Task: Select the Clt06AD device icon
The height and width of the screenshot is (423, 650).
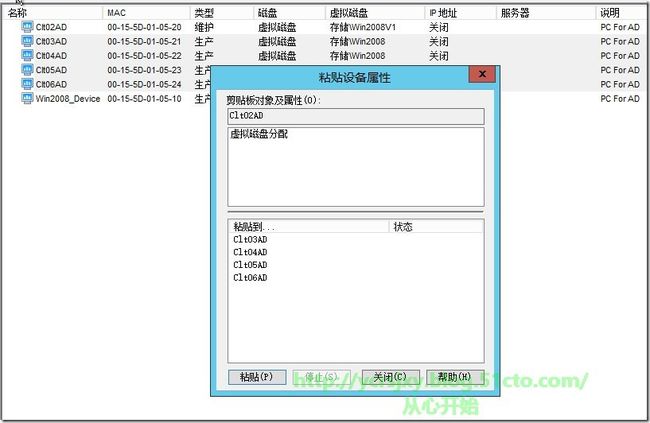Action: point(27,85)
